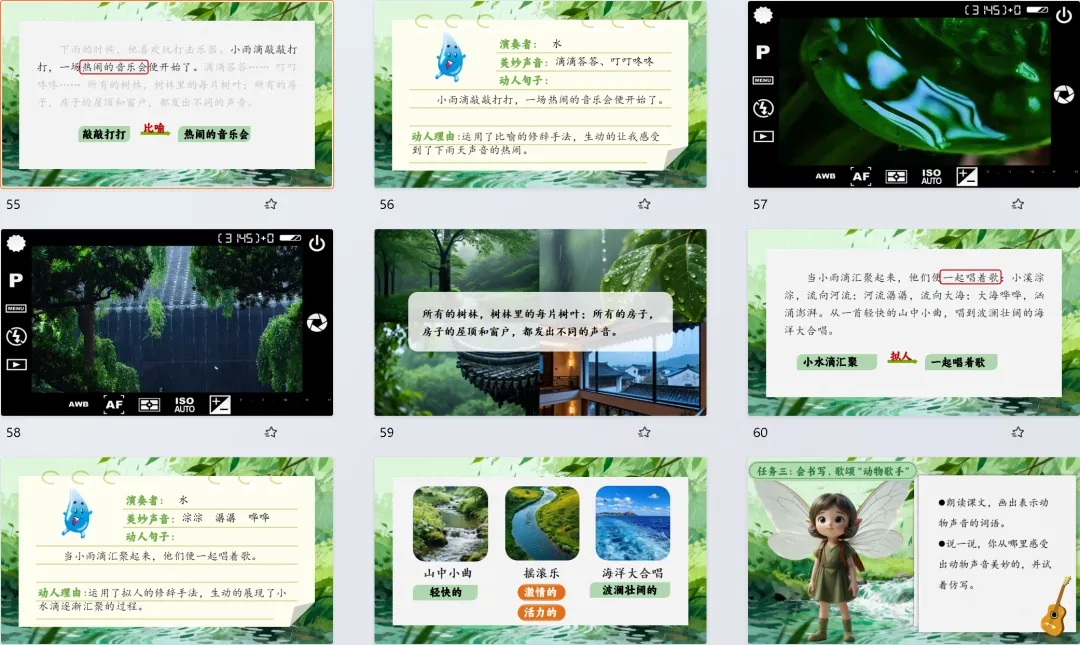The width and height of the screenshot is (1080, 645).
Task: Click the ISO AUTO icon on slide 57
Action: (931, 176)
